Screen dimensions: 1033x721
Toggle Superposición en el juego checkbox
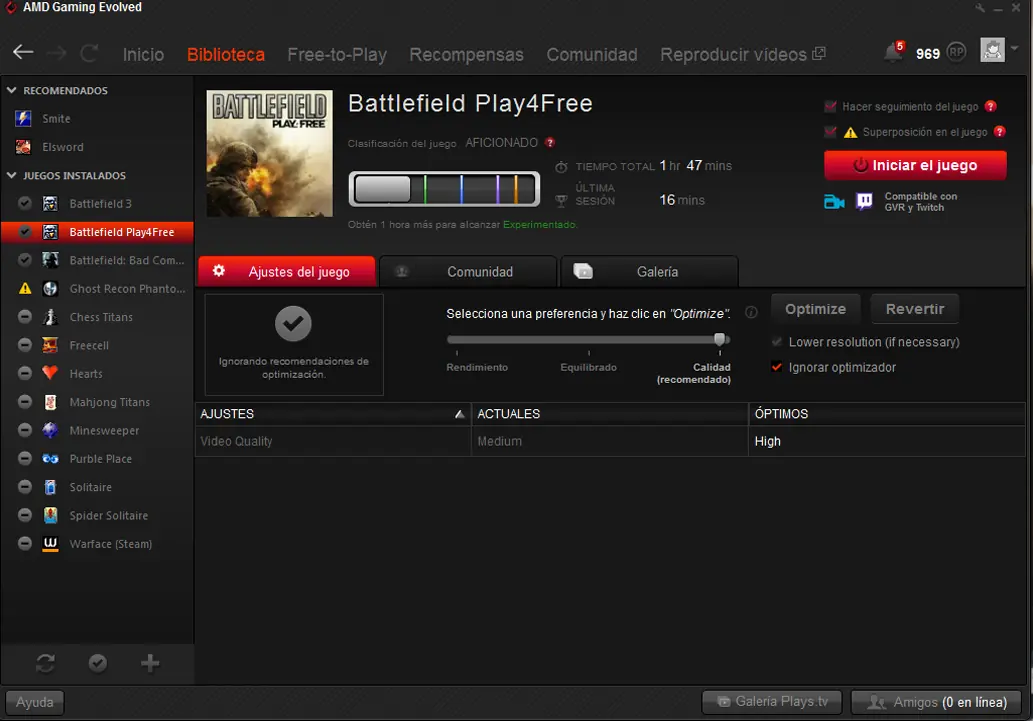[x=830, y=132]
